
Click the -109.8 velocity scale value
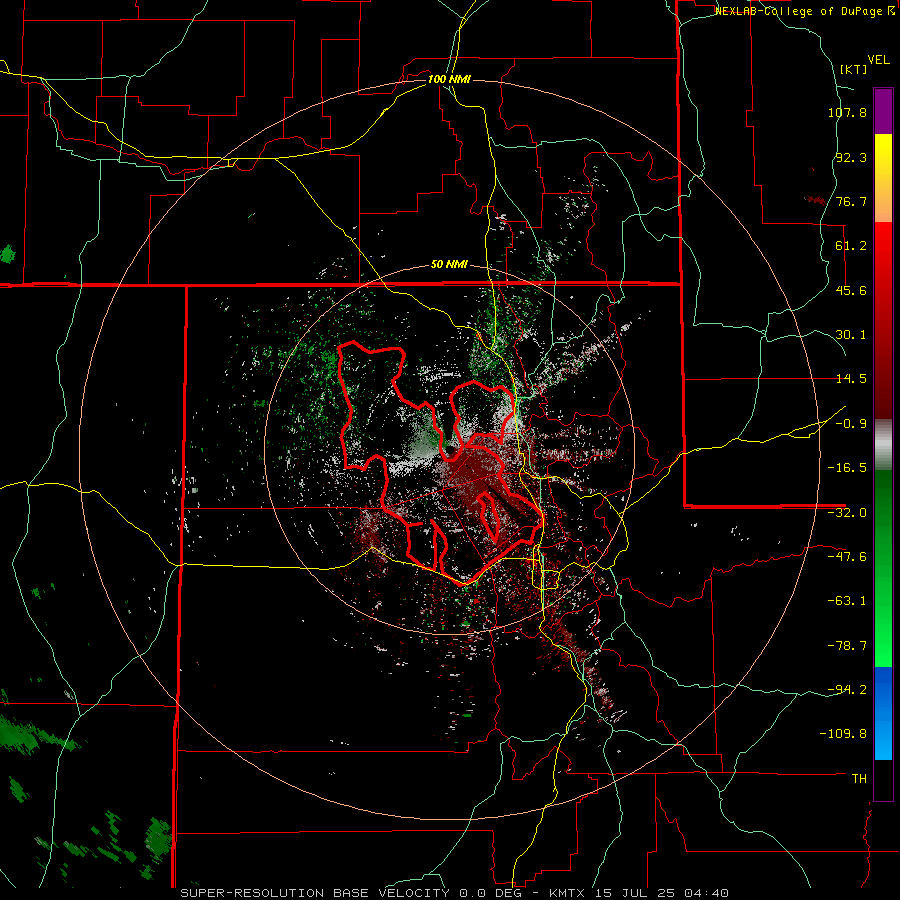[844, 734]
